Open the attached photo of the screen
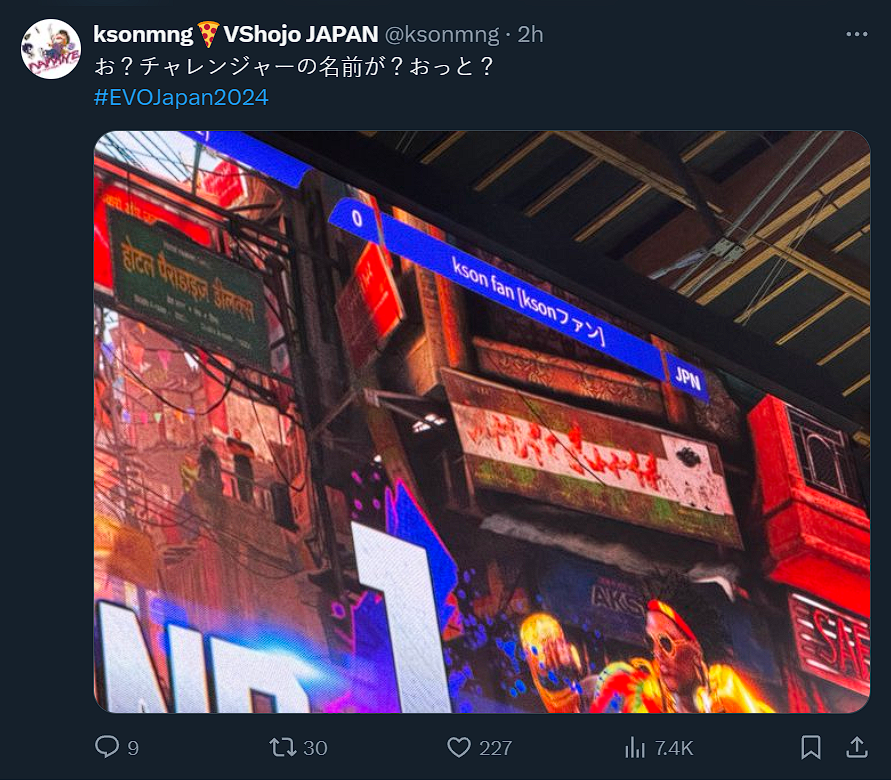 tap(482, 422)
